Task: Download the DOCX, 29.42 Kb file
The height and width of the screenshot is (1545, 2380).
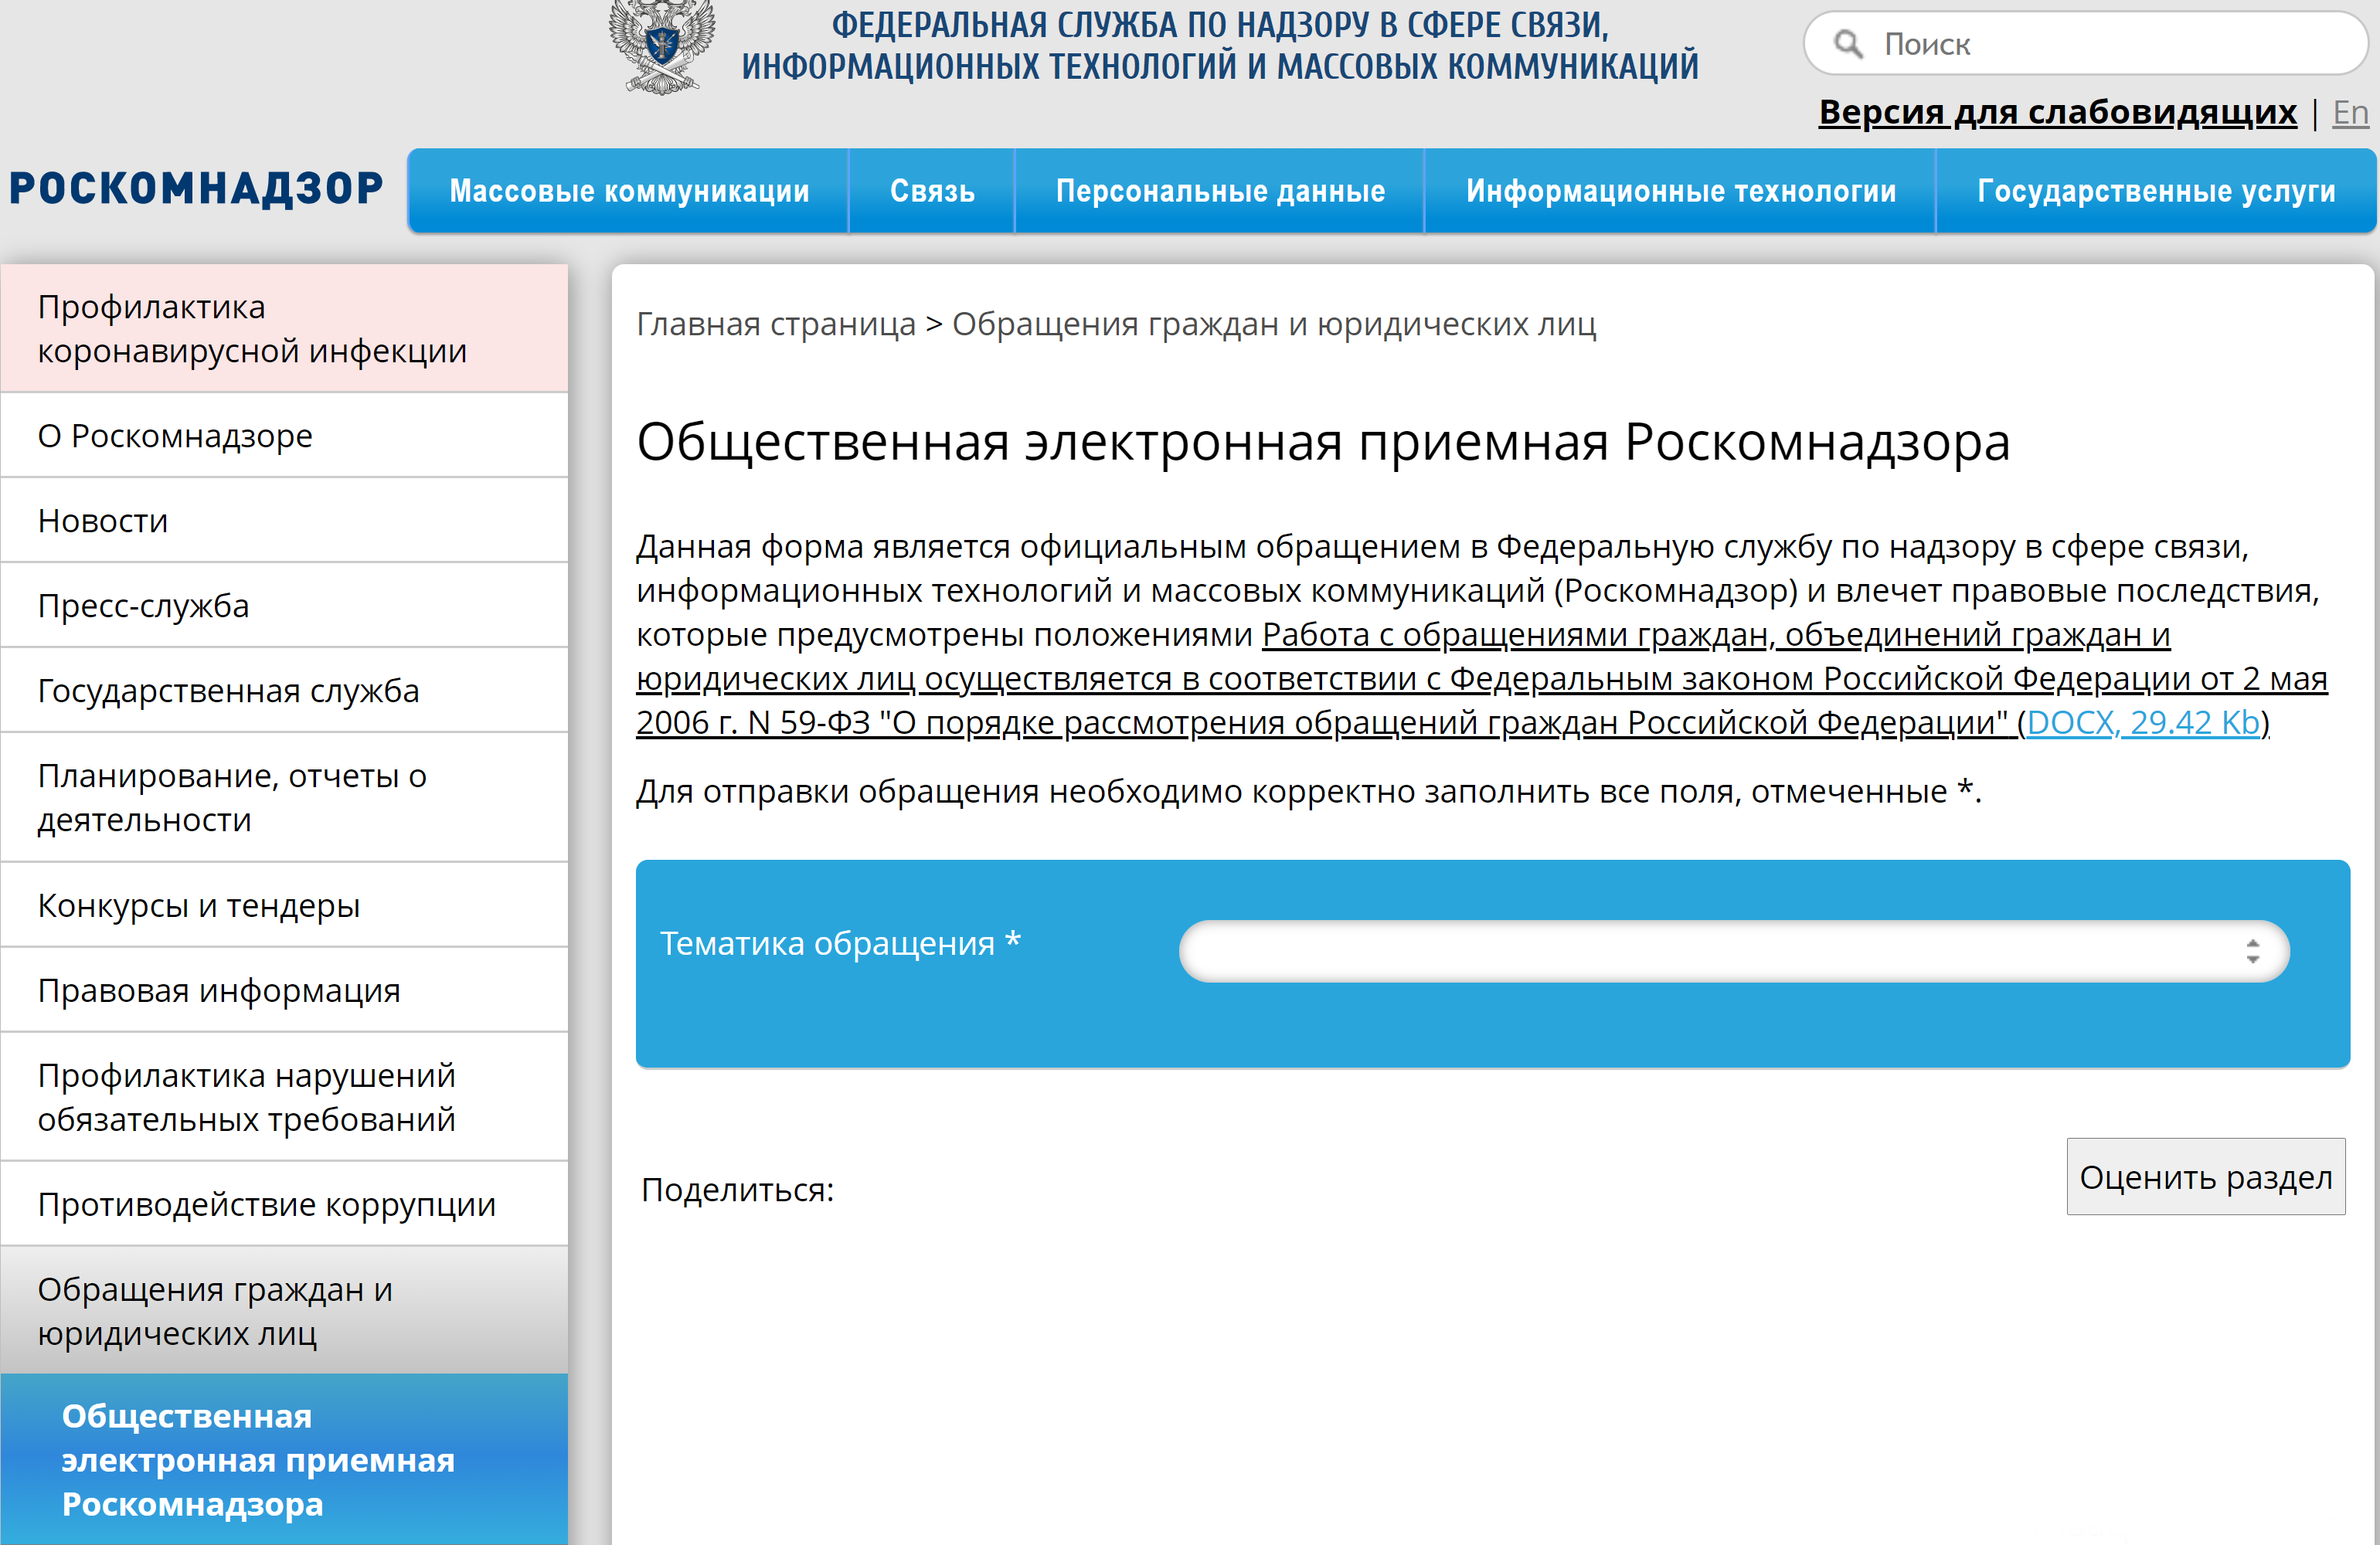Action: [2143, 722]
